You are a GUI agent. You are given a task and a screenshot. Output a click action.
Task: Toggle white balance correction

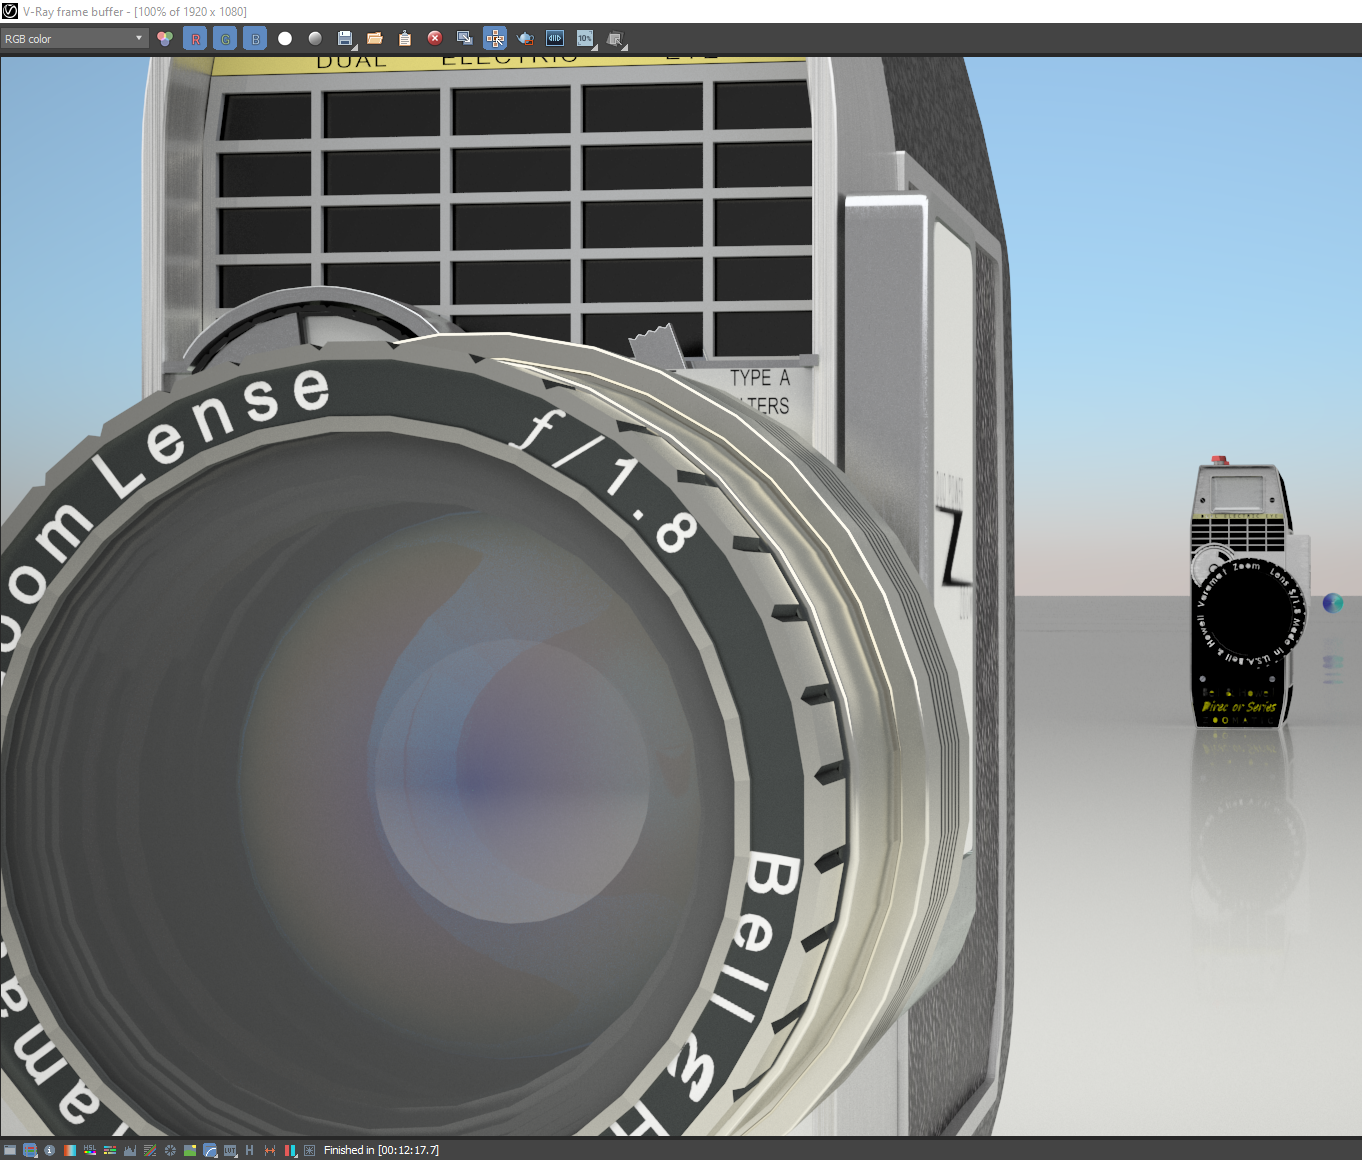70,1150
